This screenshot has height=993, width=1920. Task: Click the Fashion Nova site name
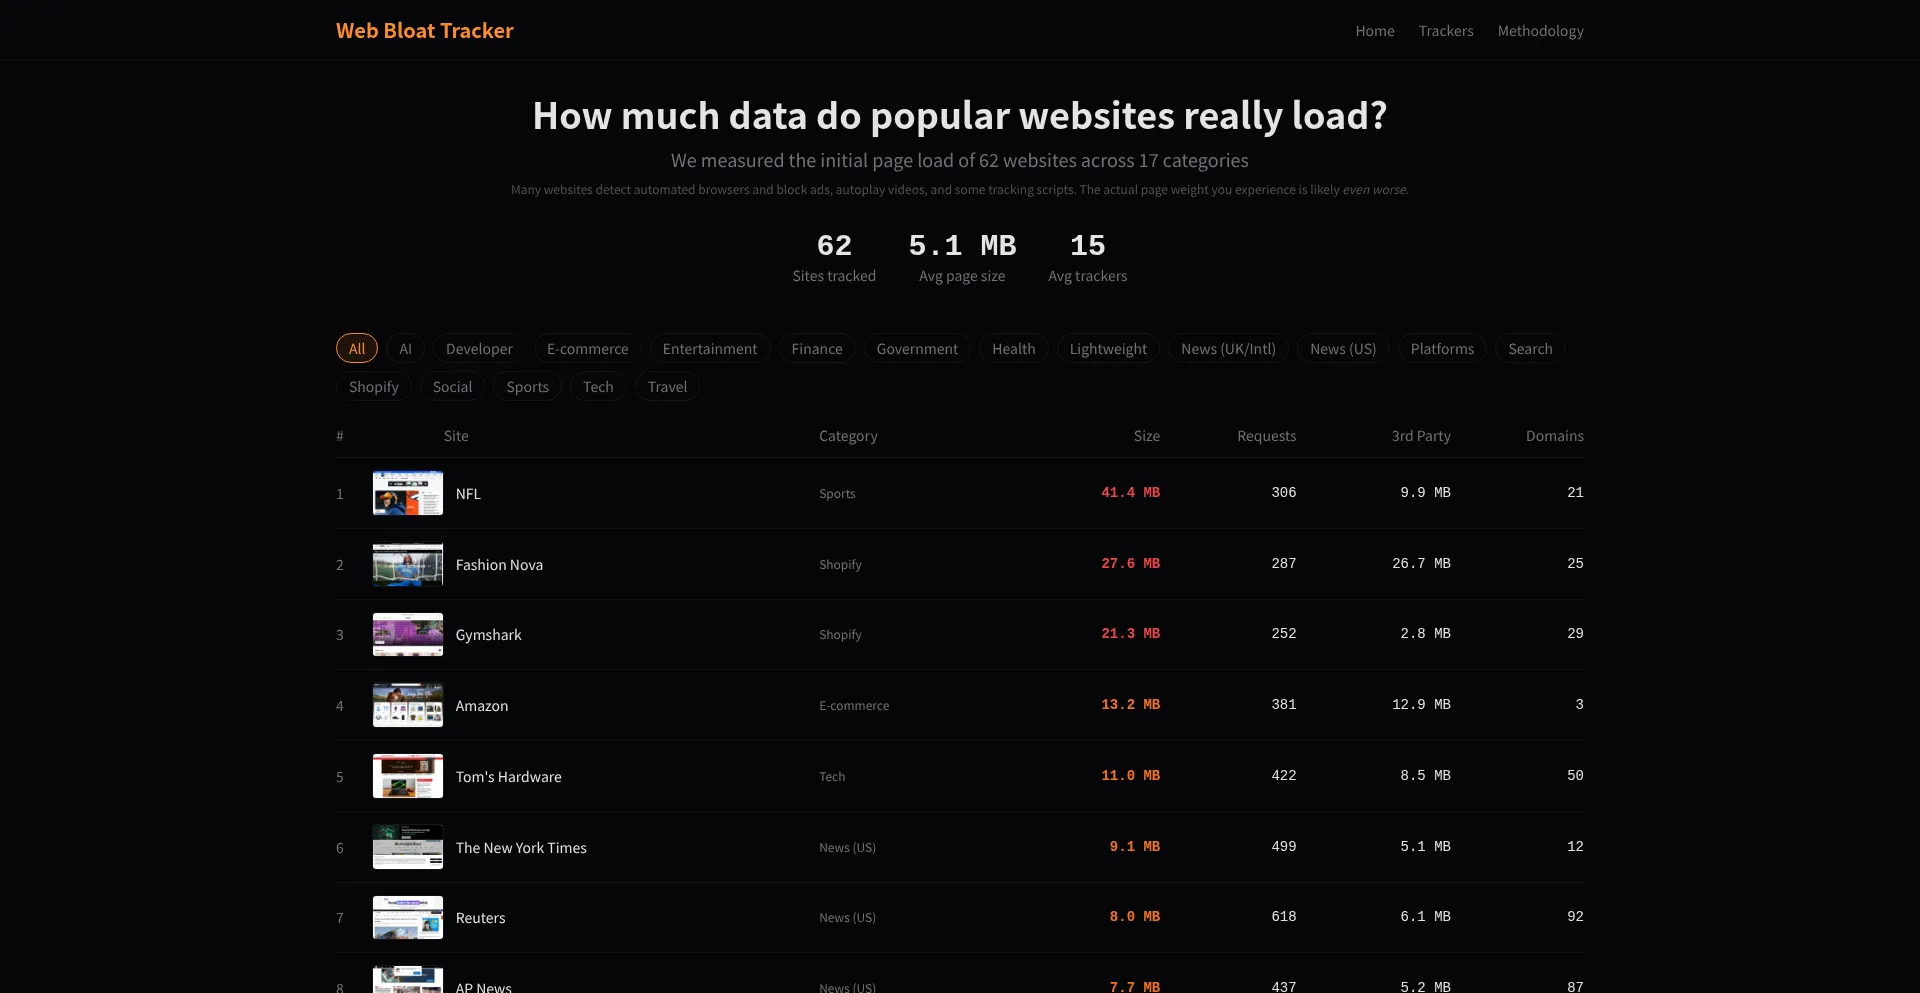tap(499, 564)
